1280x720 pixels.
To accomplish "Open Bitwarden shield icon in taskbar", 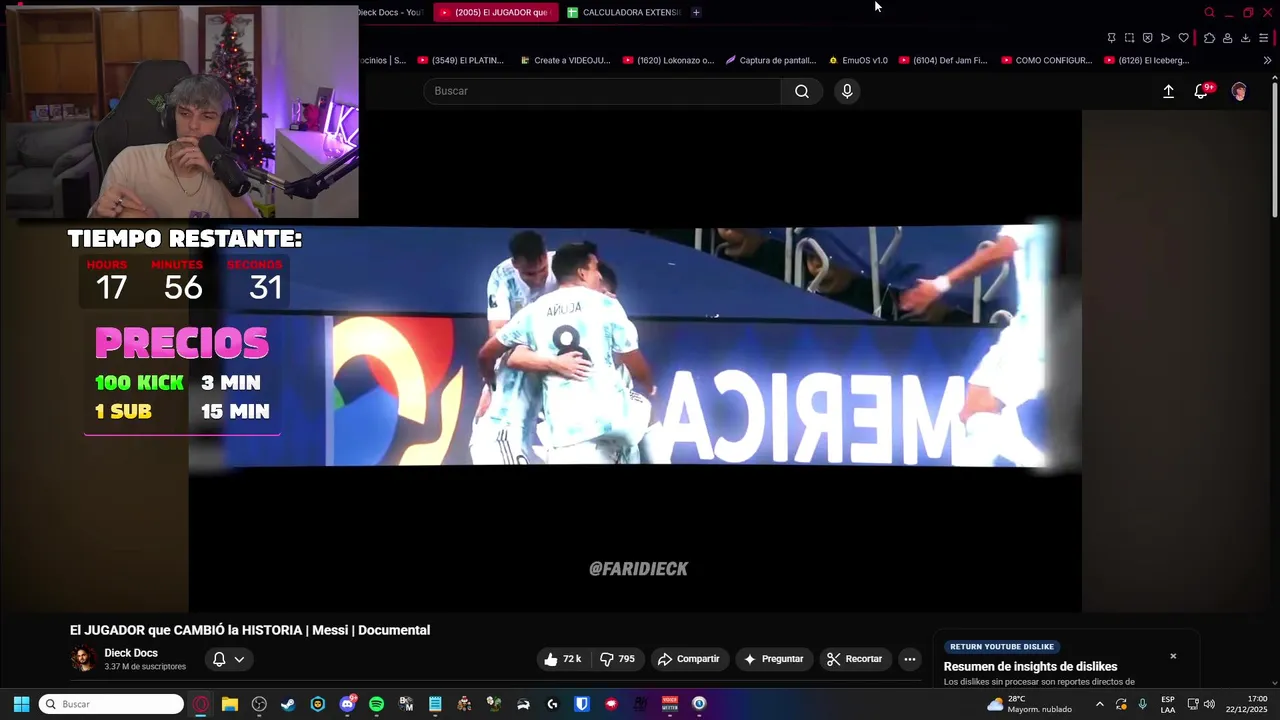I will (x=581, y=704).
